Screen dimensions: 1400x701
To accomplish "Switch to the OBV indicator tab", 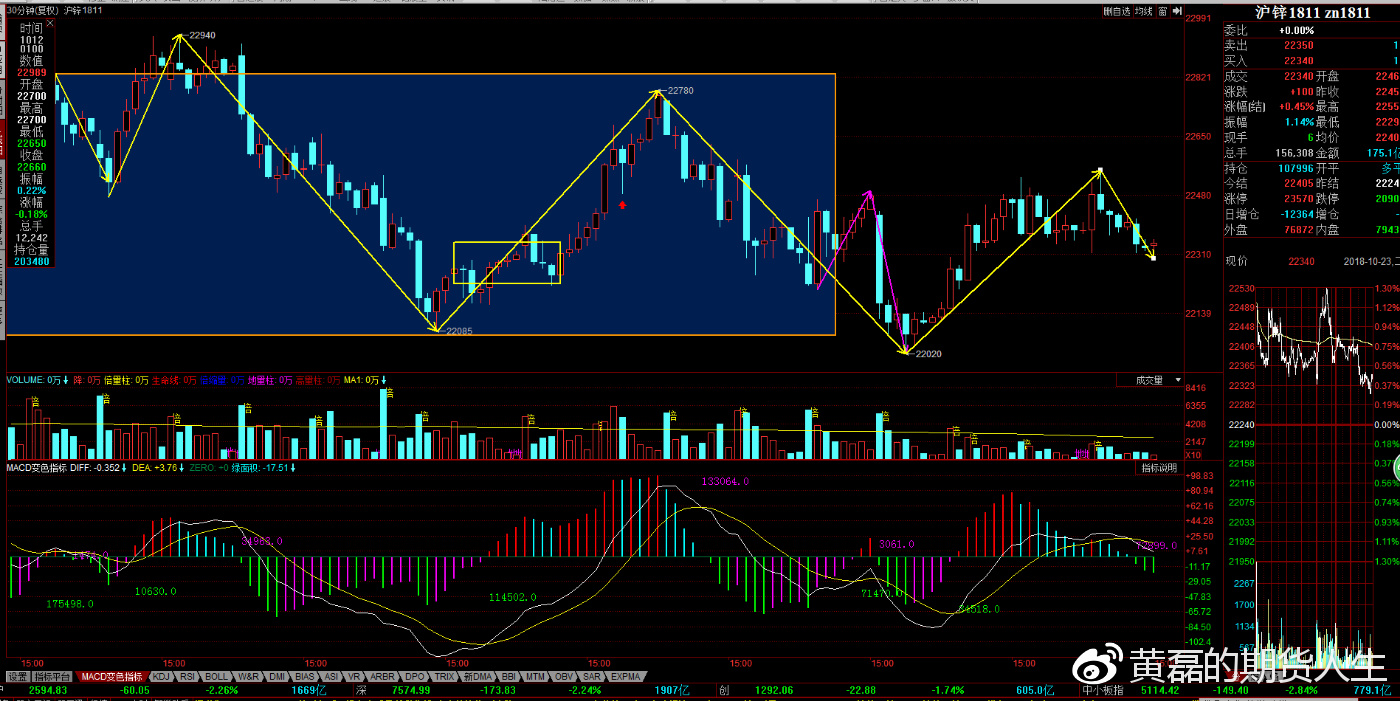I will pos(564,677).
